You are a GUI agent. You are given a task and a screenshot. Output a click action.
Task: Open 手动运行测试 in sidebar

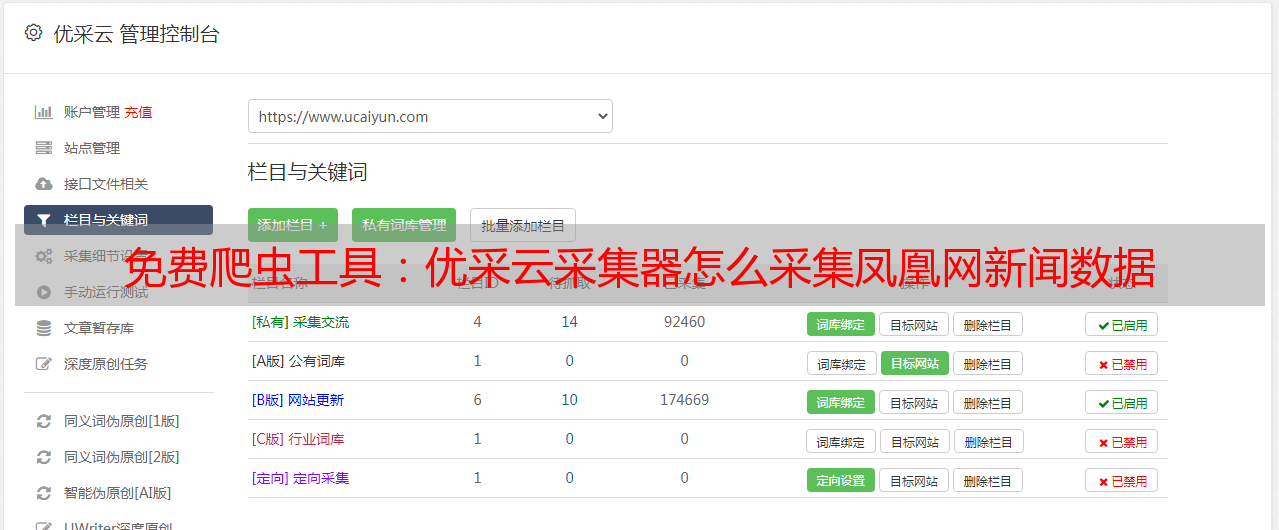pyautogui.click(x=106, y=292)
